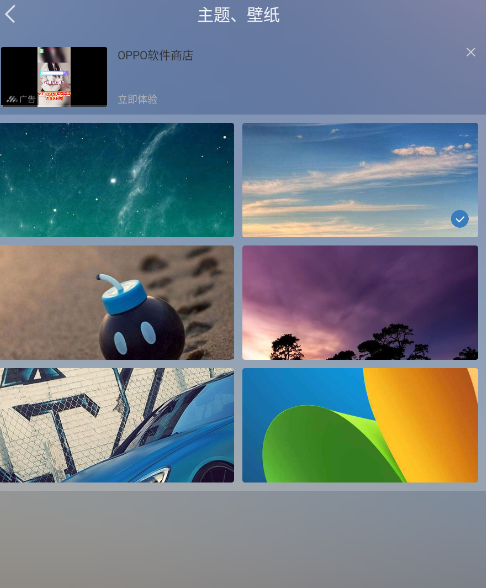Select the green starry galaxy wallpaper
Image resolution: width=486 pixels, height=588 pixels.
coord(117,180)
